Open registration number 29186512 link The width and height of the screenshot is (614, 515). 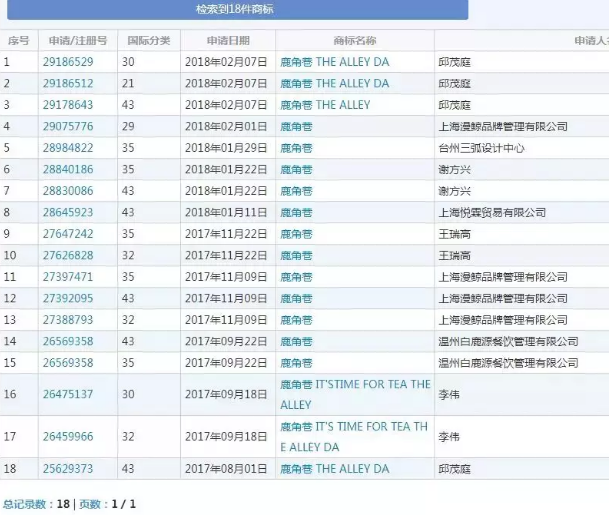pos(68,84)
